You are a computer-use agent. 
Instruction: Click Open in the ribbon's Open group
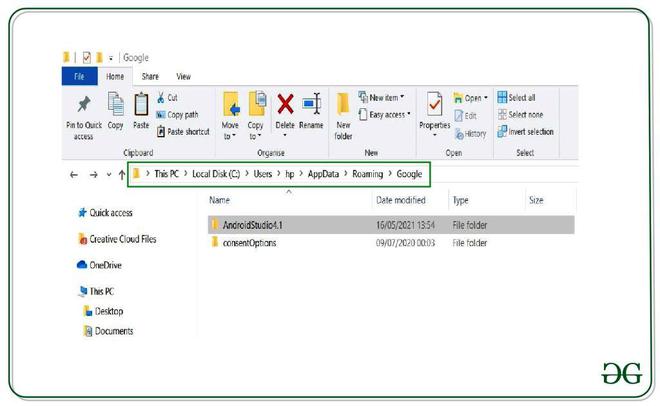(x=471, y=98)
